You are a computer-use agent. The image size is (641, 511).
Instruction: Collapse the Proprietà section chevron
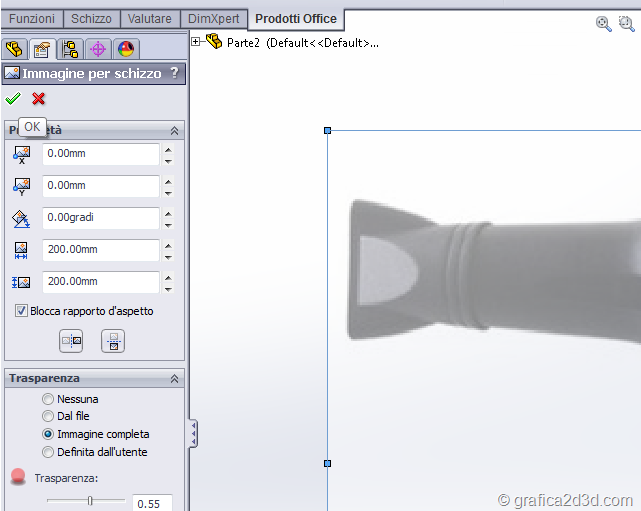175,131
